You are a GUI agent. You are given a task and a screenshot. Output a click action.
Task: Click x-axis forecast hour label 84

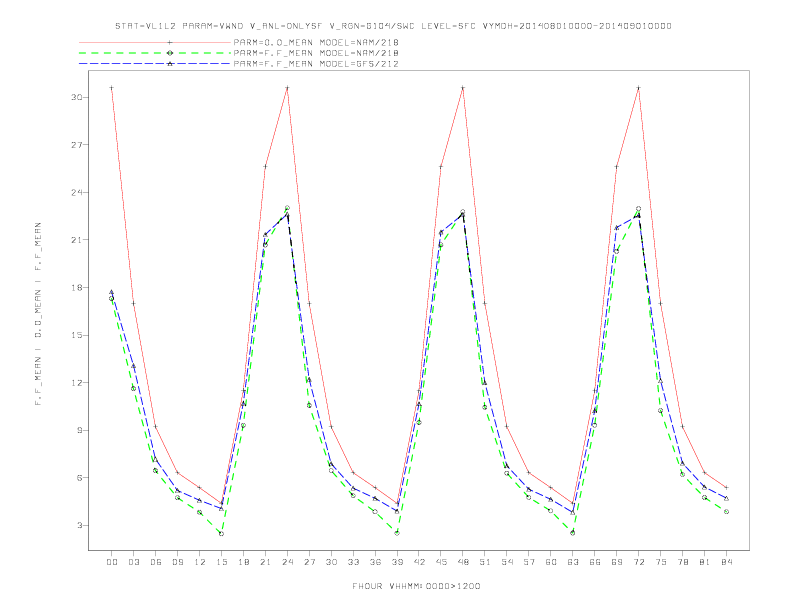pyautogui.click(x=726, y=562)
